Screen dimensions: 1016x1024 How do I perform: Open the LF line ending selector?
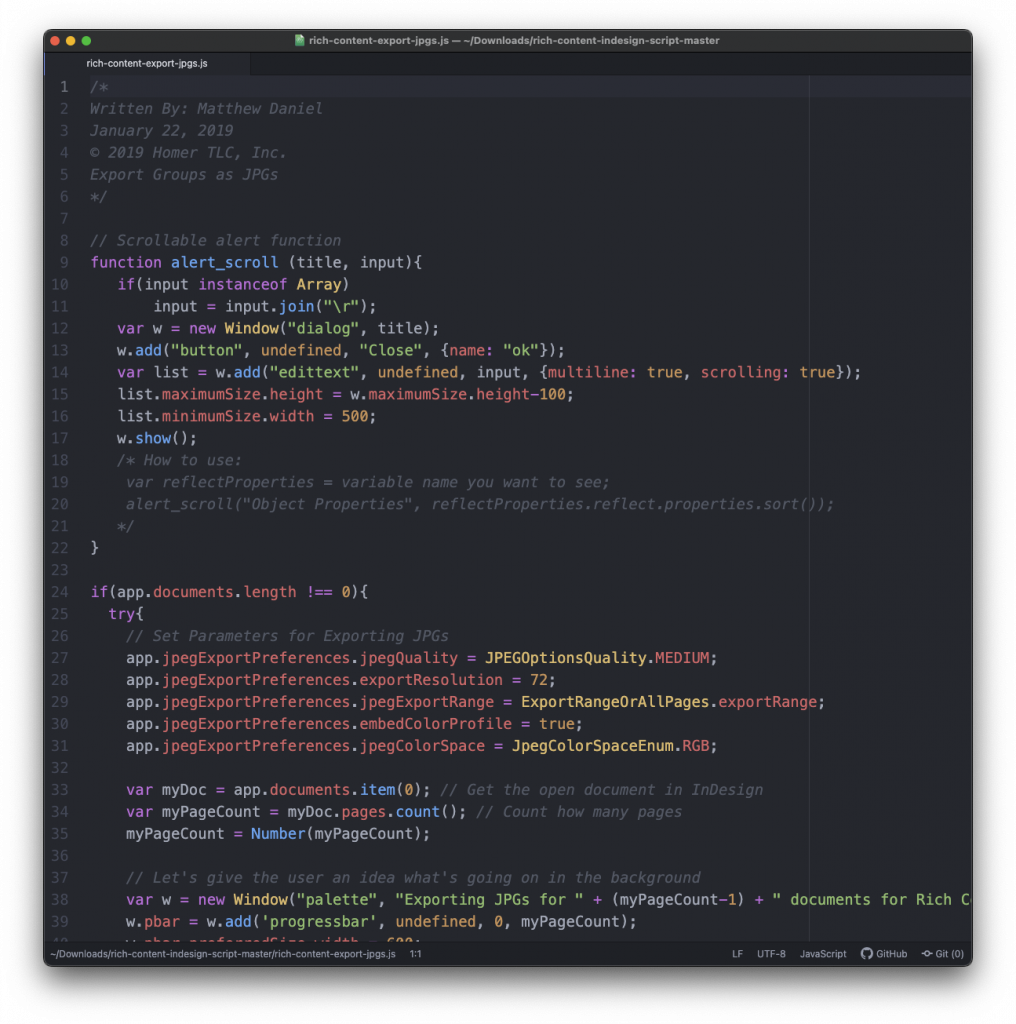click(737, 954)
